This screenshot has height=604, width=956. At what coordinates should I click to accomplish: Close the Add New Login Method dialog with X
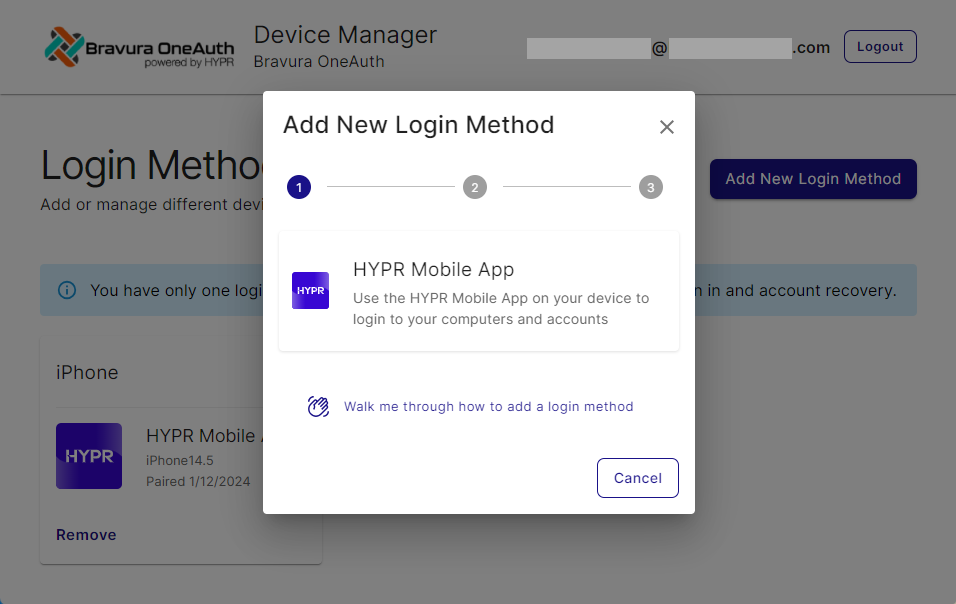pyautogui.click(x=667, y=127)
